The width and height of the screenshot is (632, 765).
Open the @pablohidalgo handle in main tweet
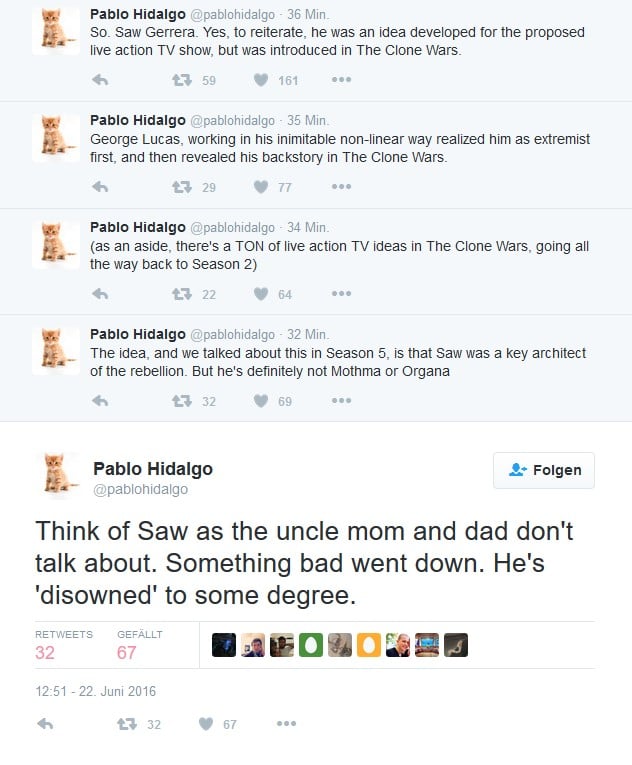pyautogui.click(x=141, y=489)
